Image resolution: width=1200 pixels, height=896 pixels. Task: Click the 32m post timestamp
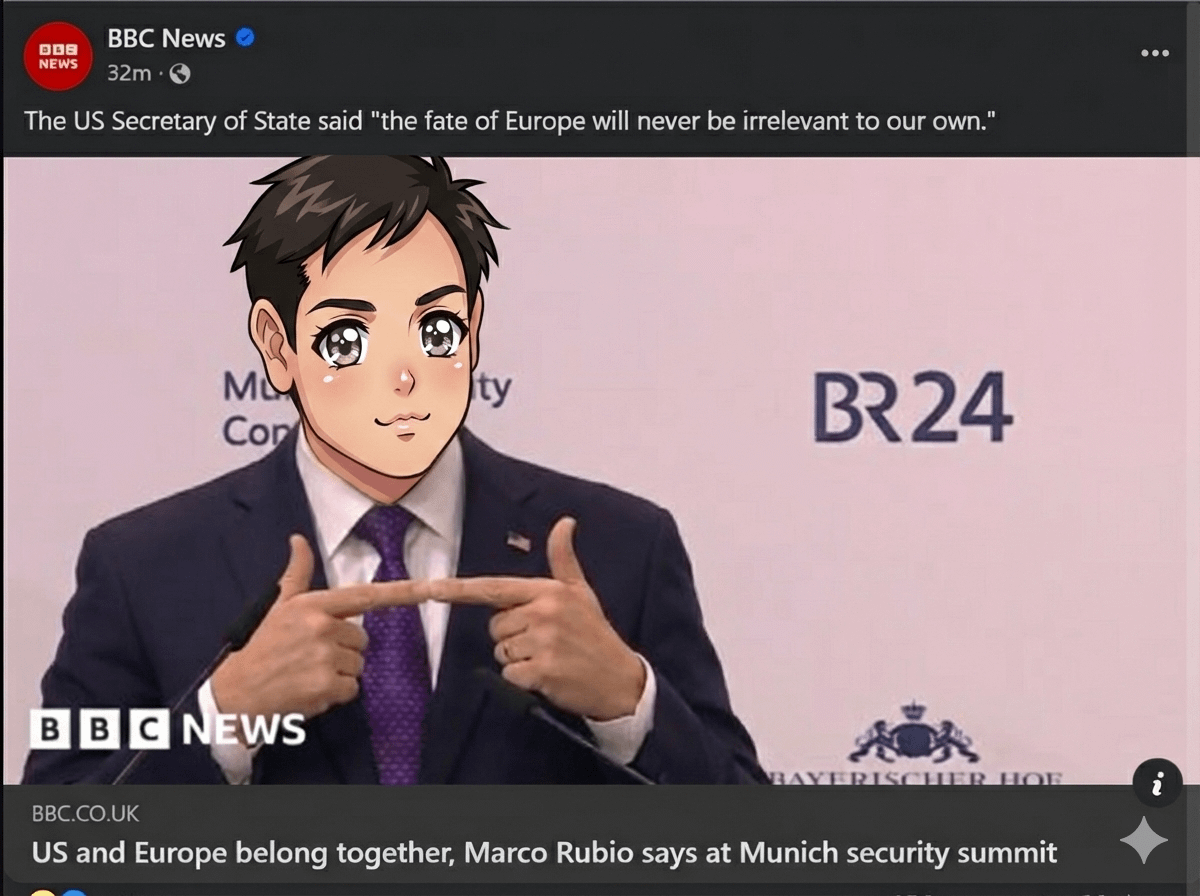click(129, 73)
